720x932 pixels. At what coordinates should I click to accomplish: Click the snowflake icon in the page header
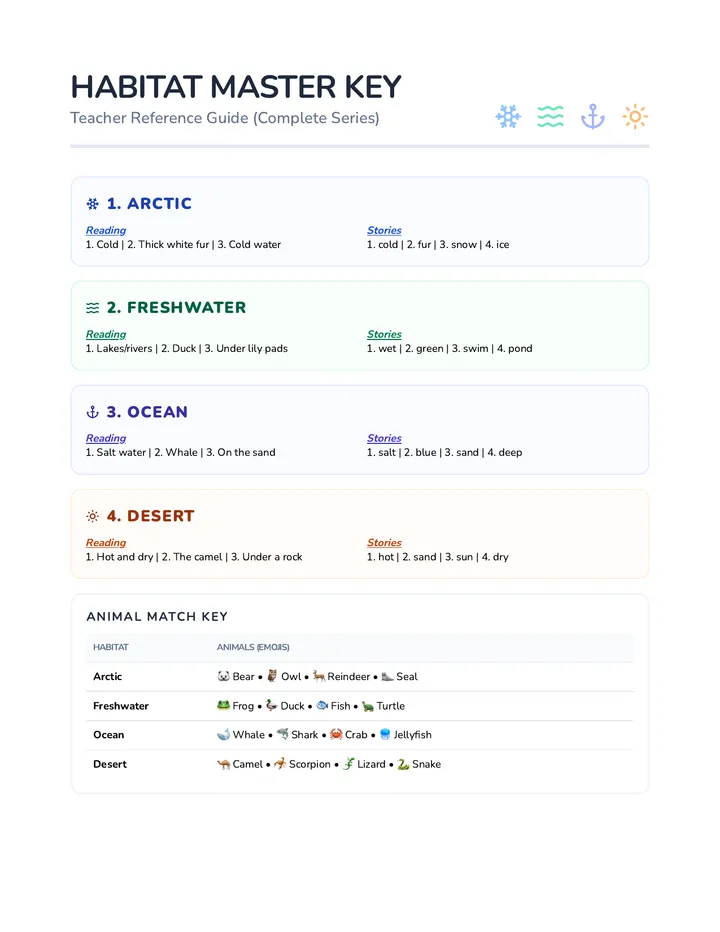coord(508,116)
